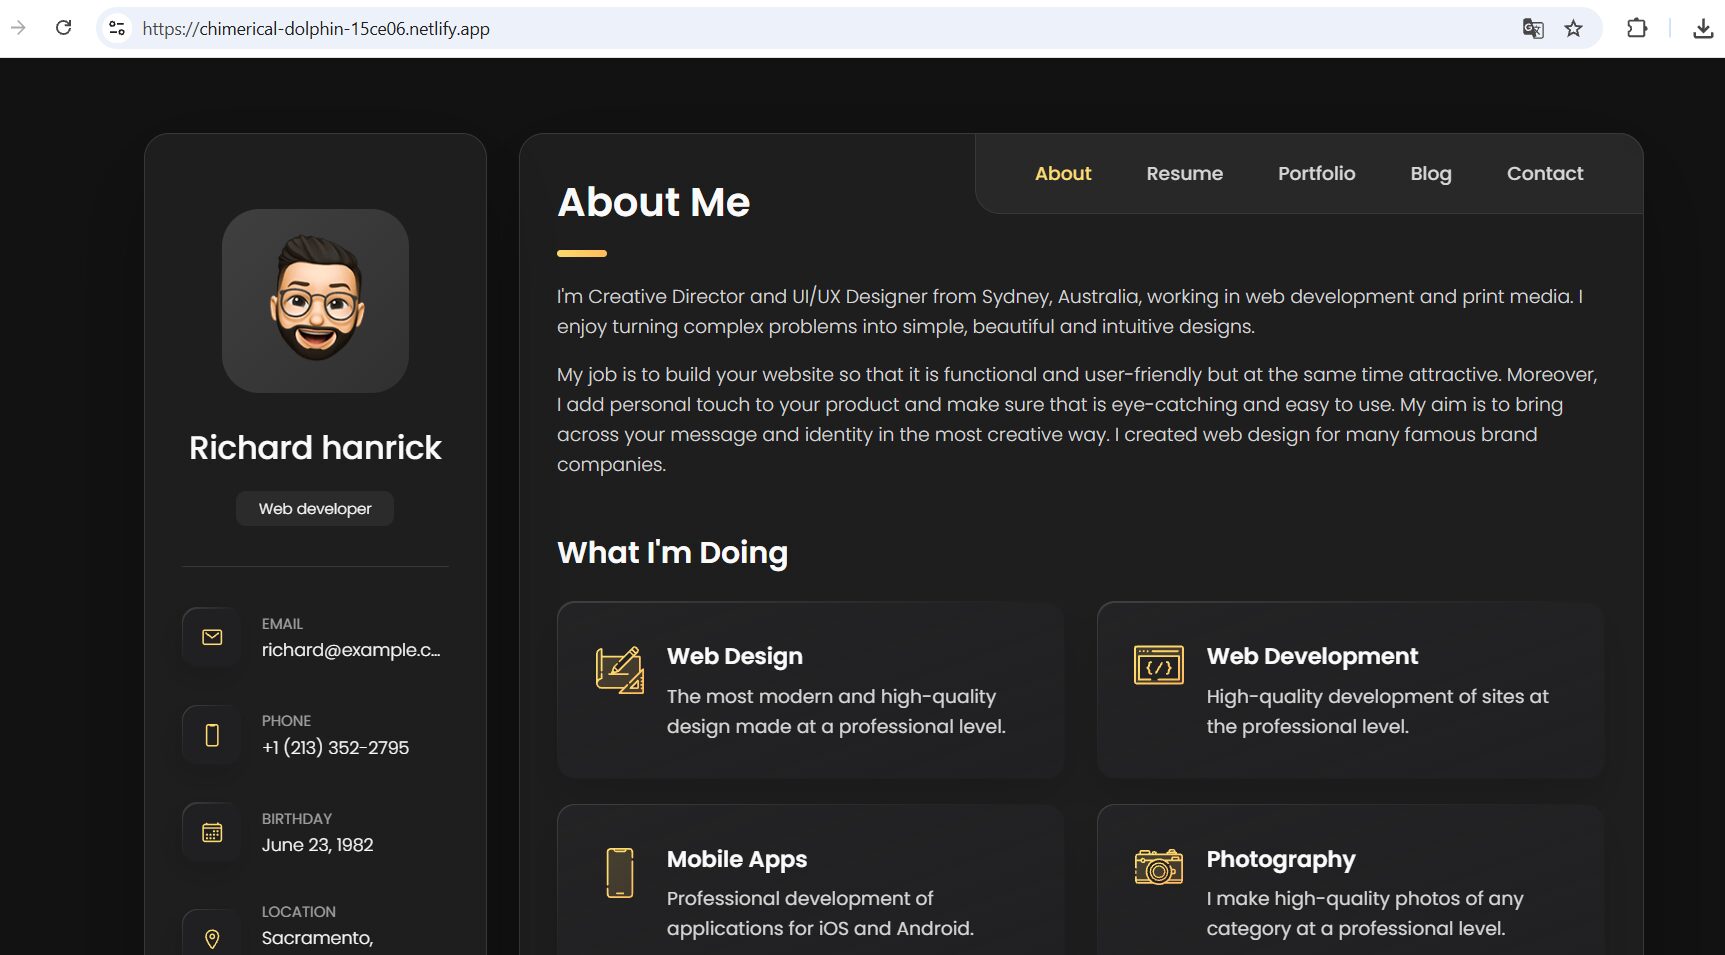Open the Contact page
Viewport: 1725px width, 955px height.
[1544, 173]
